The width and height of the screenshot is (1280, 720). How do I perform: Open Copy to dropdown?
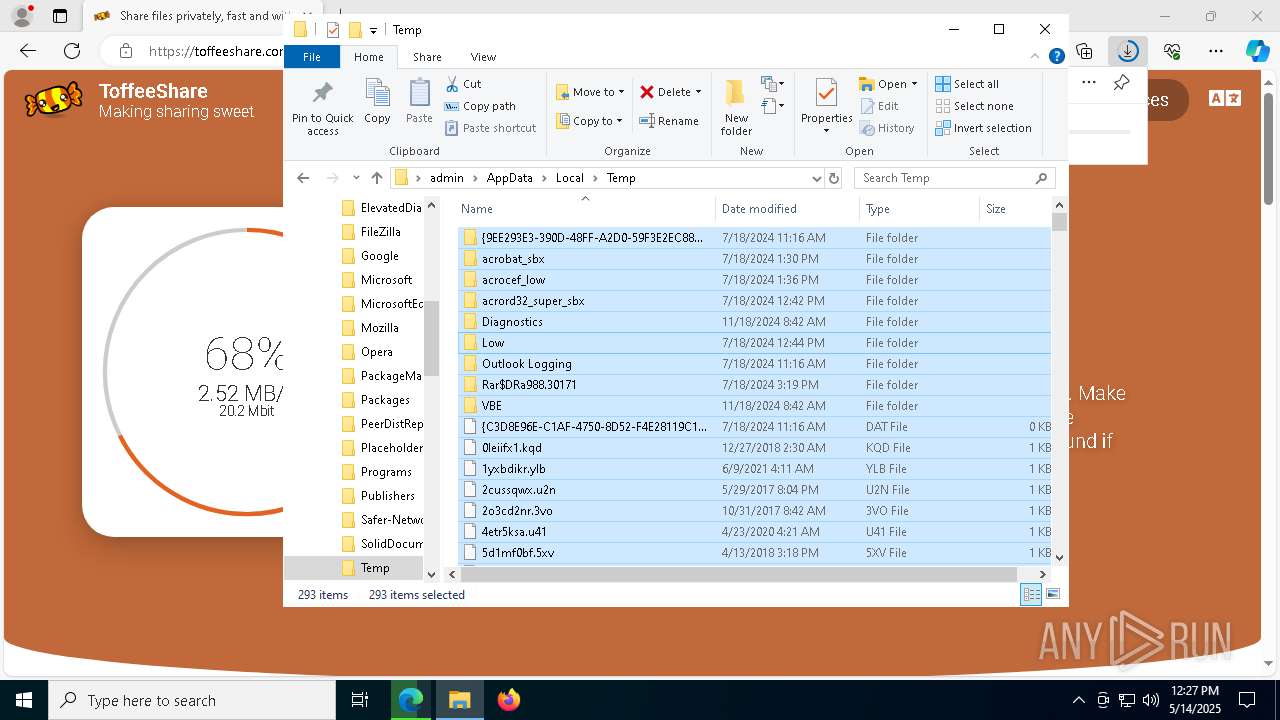(590, 121)
